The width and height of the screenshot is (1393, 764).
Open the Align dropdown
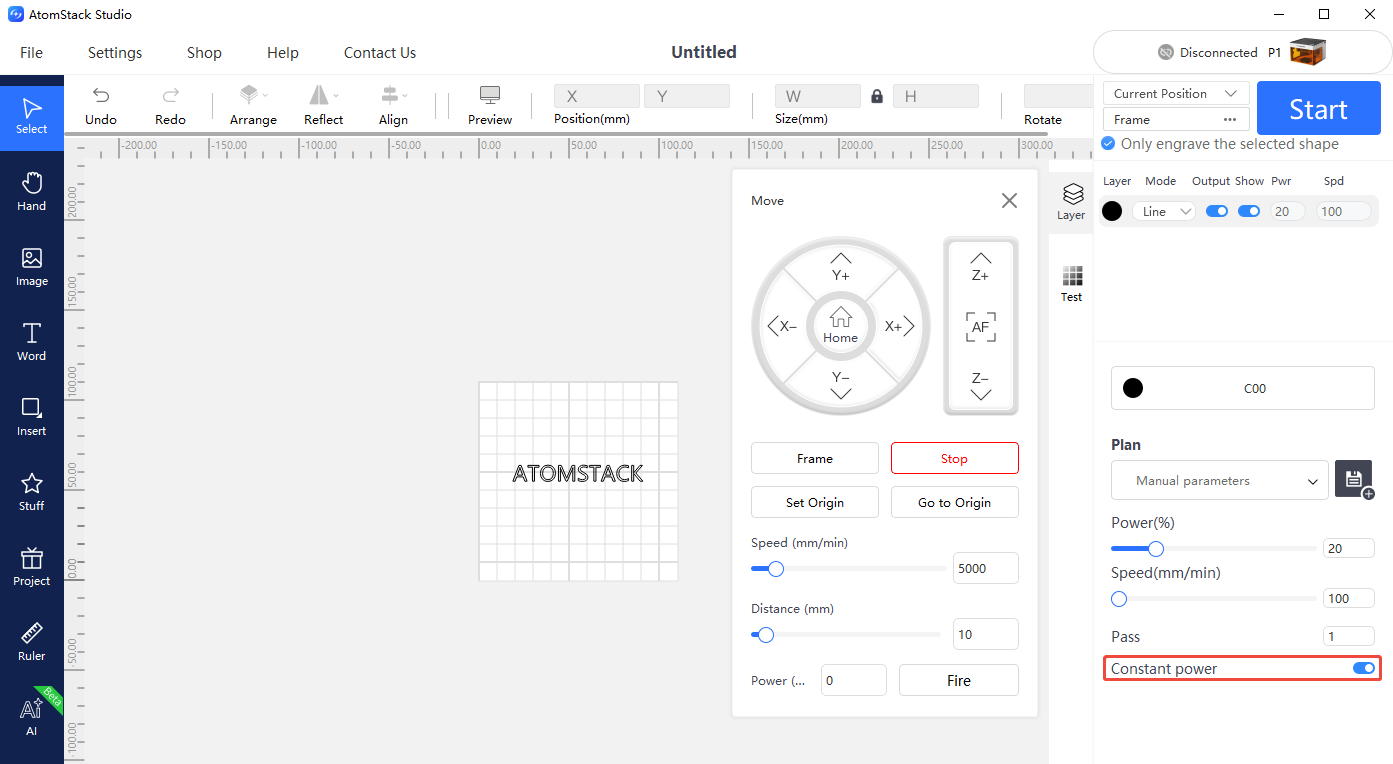tap(393, 105)
